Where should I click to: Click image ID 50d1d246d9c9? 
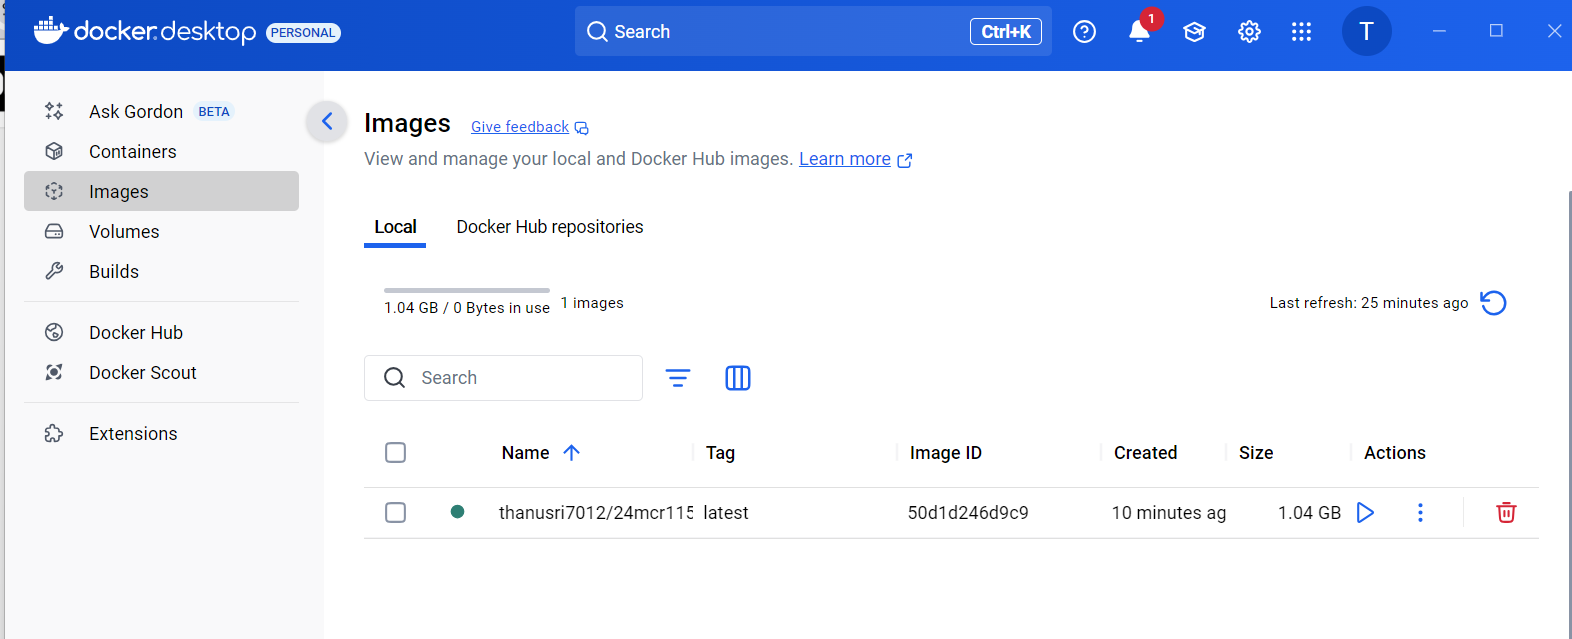point(968,513)
